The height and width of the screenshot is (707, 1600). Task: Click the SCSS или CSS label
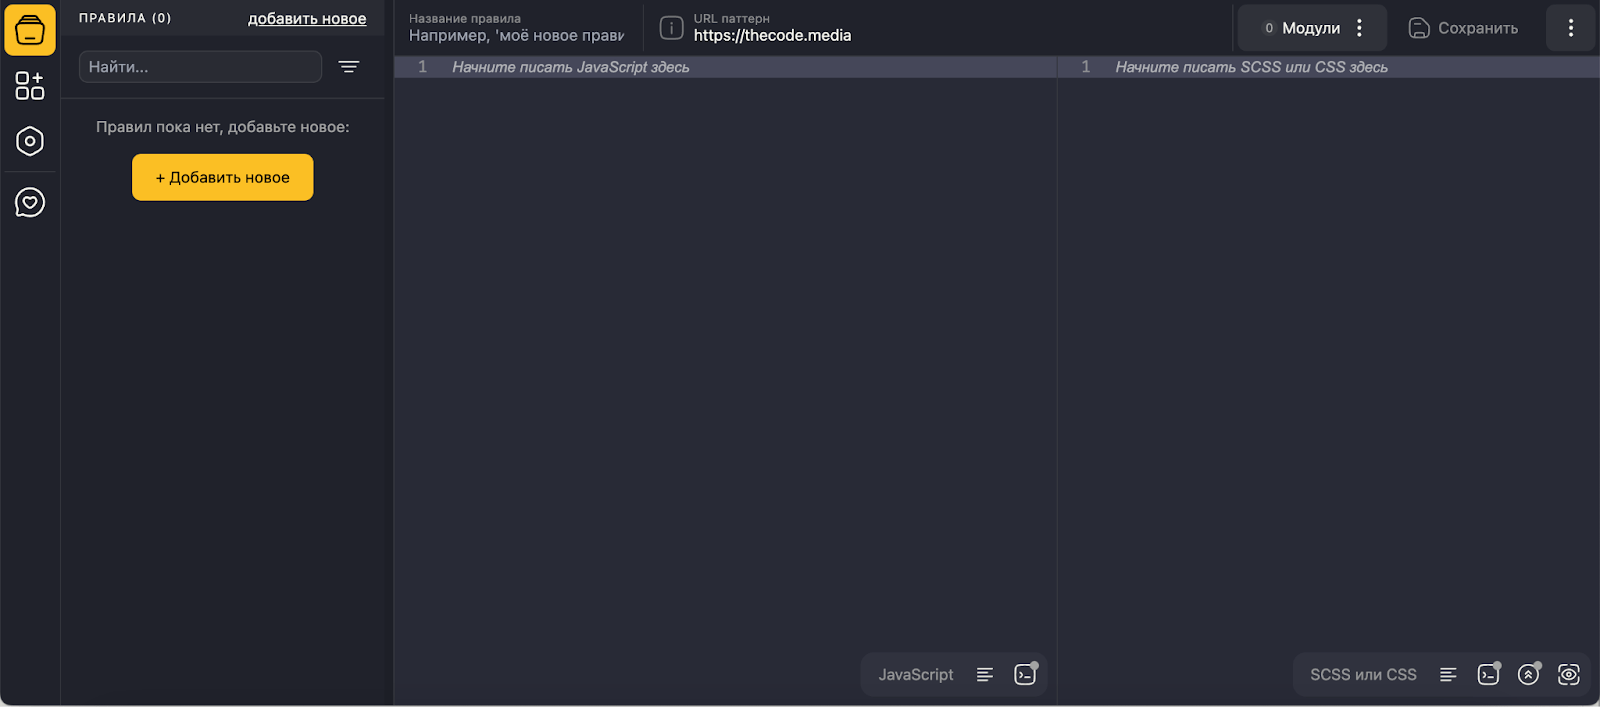1363,675
